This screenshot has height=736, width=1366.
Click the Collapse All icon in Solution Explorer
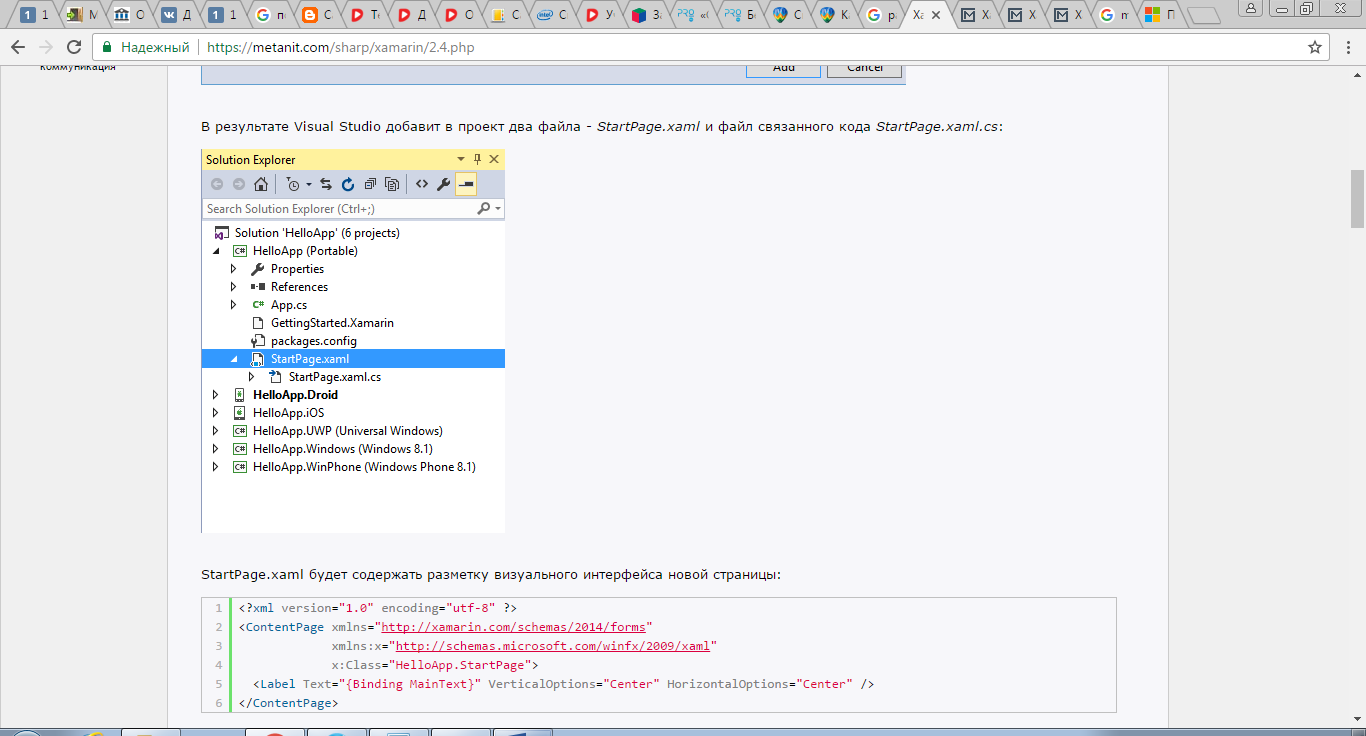pyautogui.click(x=370, y=184)
